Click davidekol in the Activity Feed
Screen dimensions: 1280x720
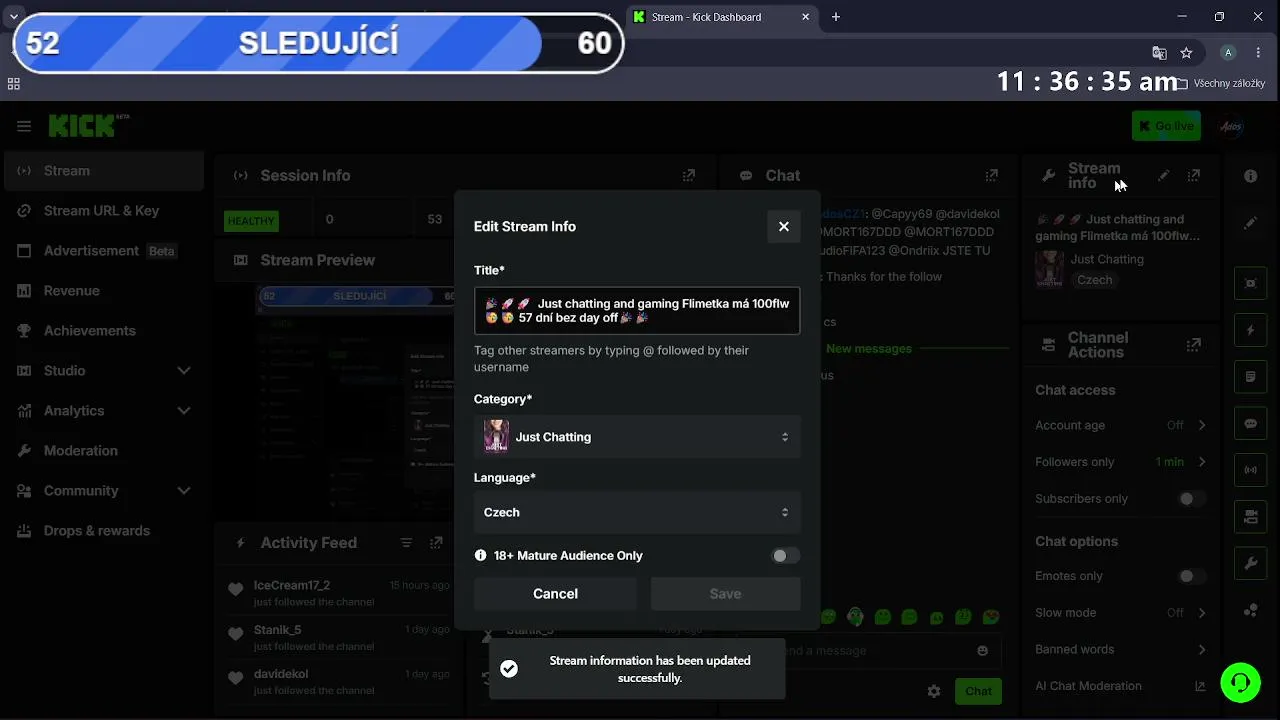[x=281, y=674]
